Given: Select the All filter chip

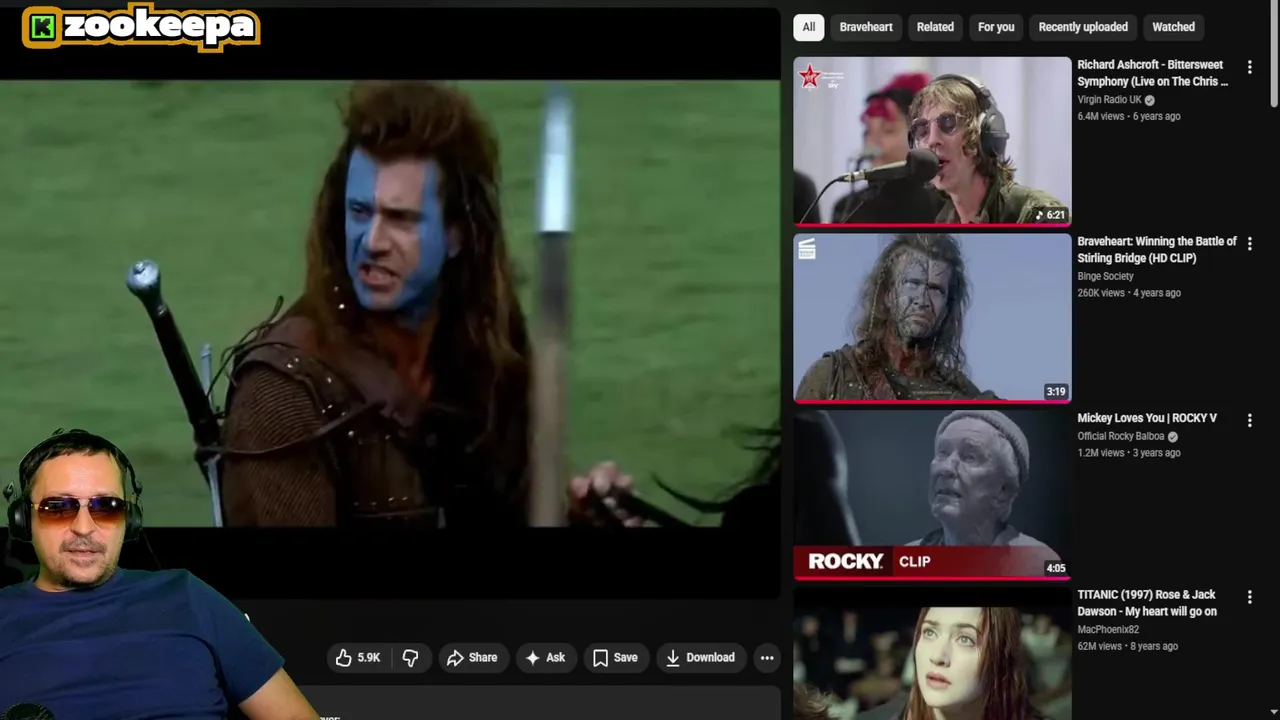Looking at the screenshot, I should pyautogui.click(x=808, y=27).
